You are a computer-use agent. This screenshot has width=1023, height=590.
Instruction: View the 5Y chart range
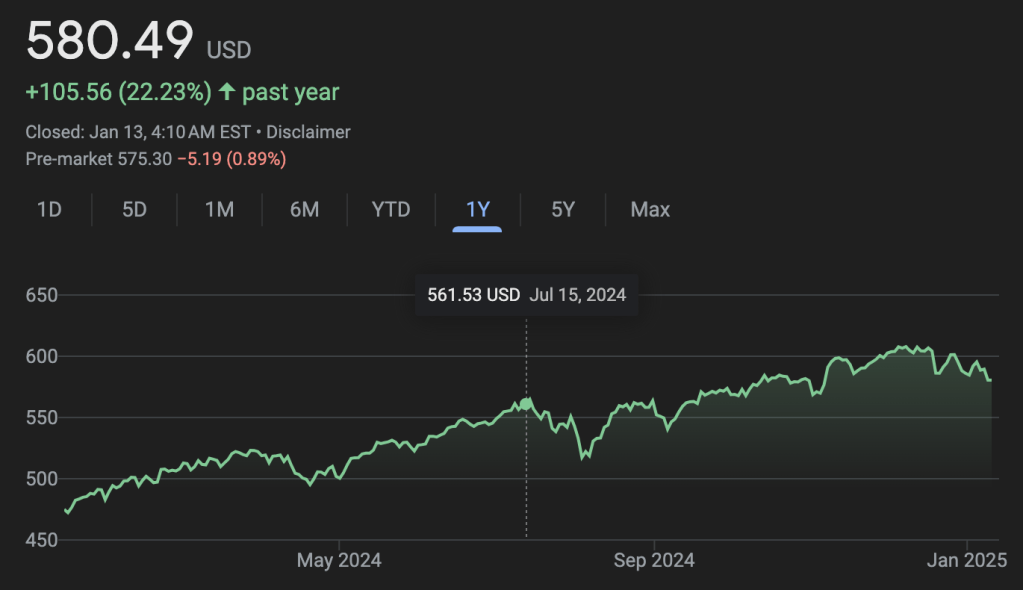[x=563, y=210]
